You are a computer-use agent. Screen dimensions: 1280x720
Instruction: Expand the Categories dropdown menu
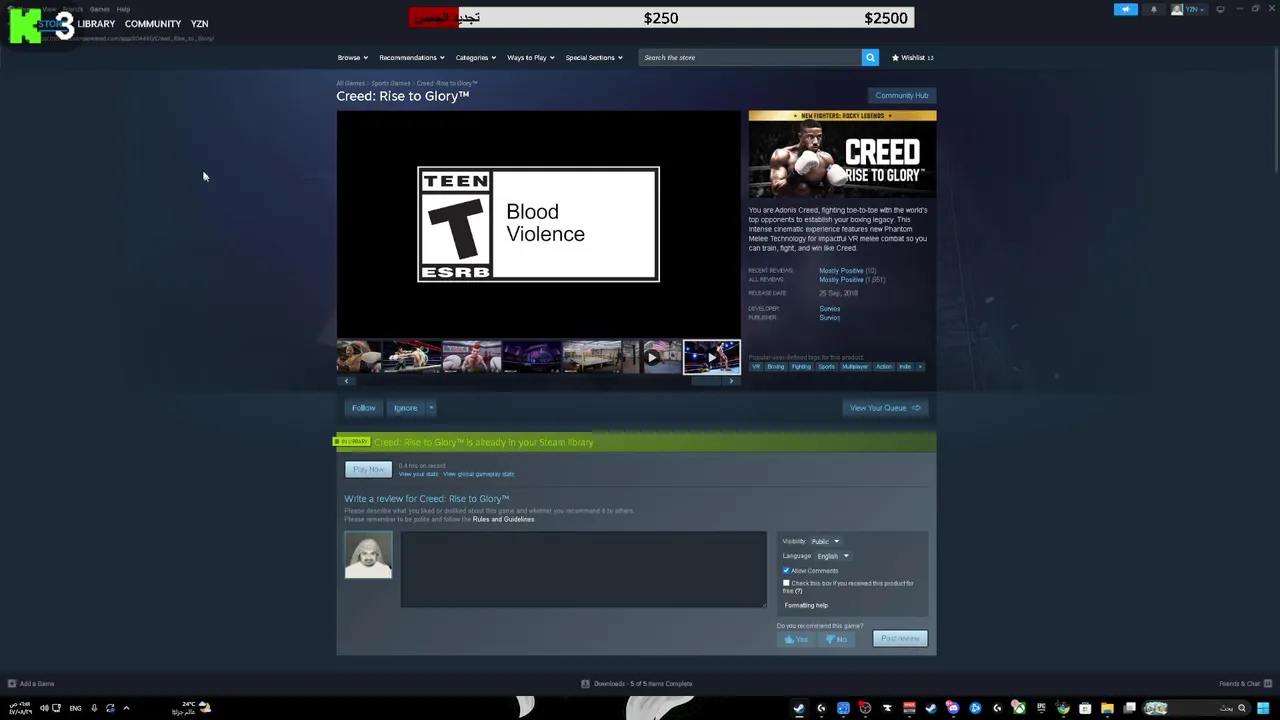tap(476, 57)
